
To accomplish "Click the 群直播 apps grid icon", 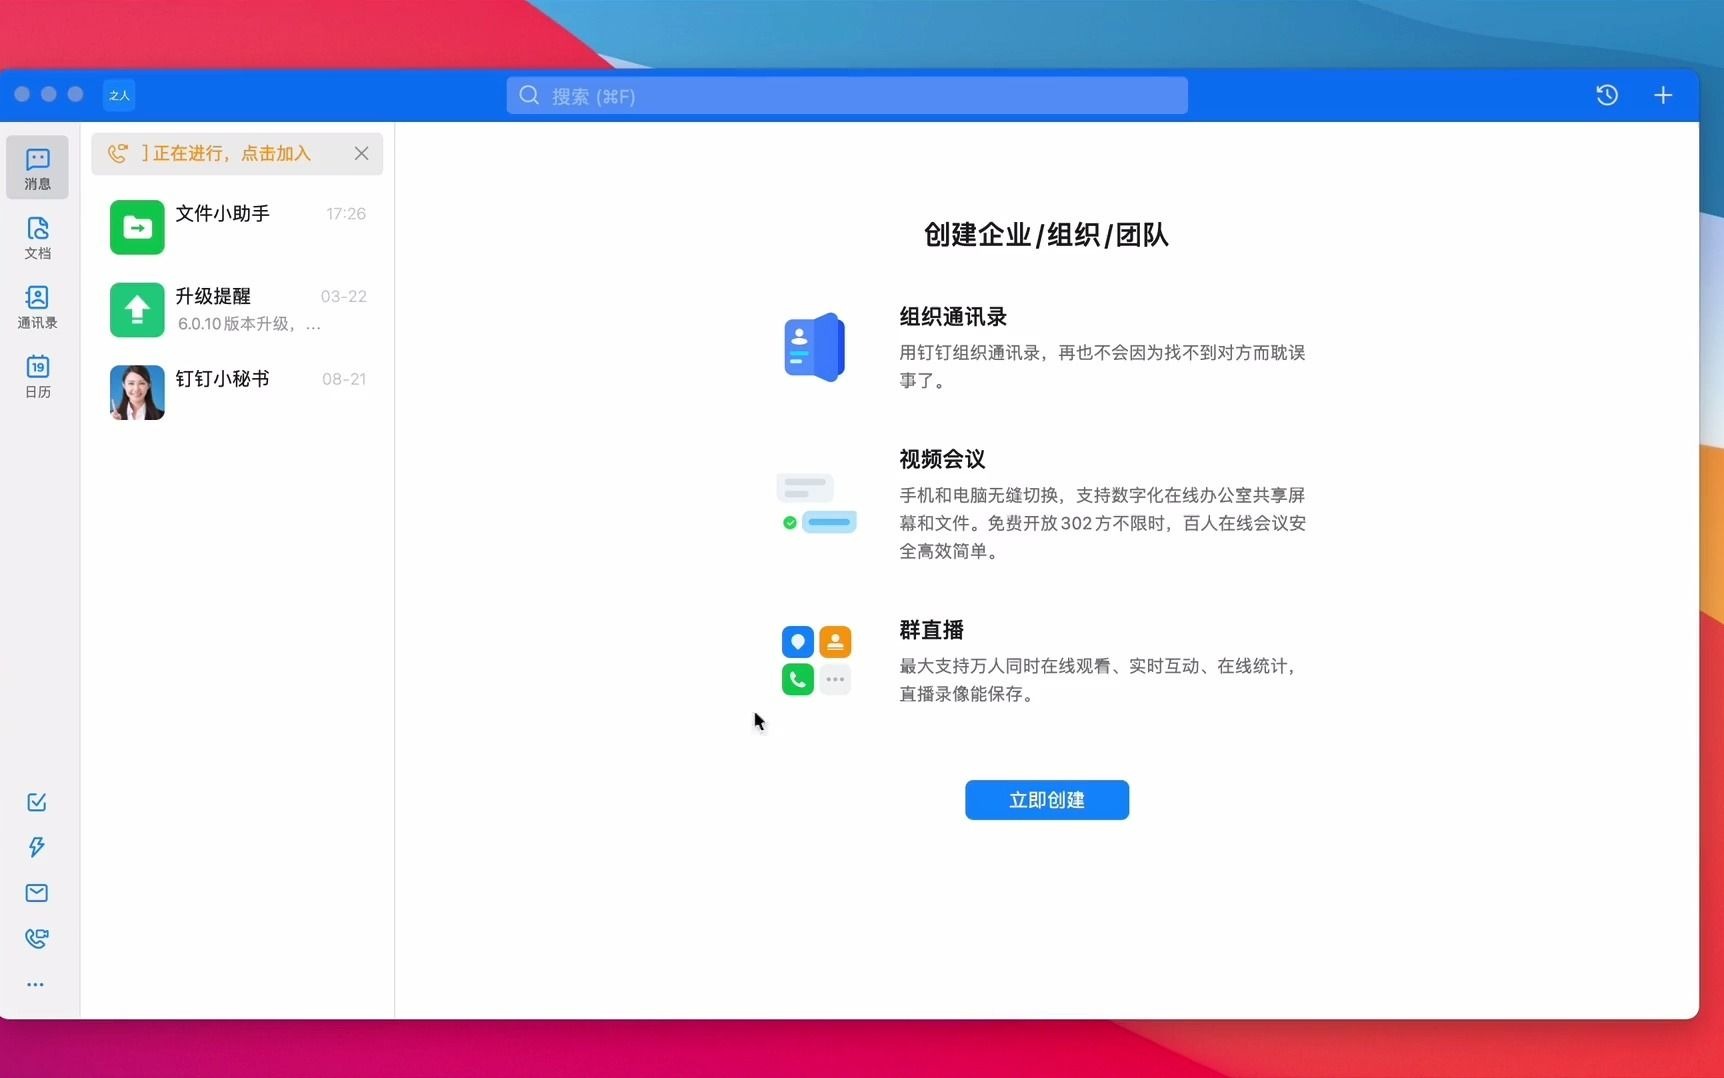I will (x=816, y=660).
